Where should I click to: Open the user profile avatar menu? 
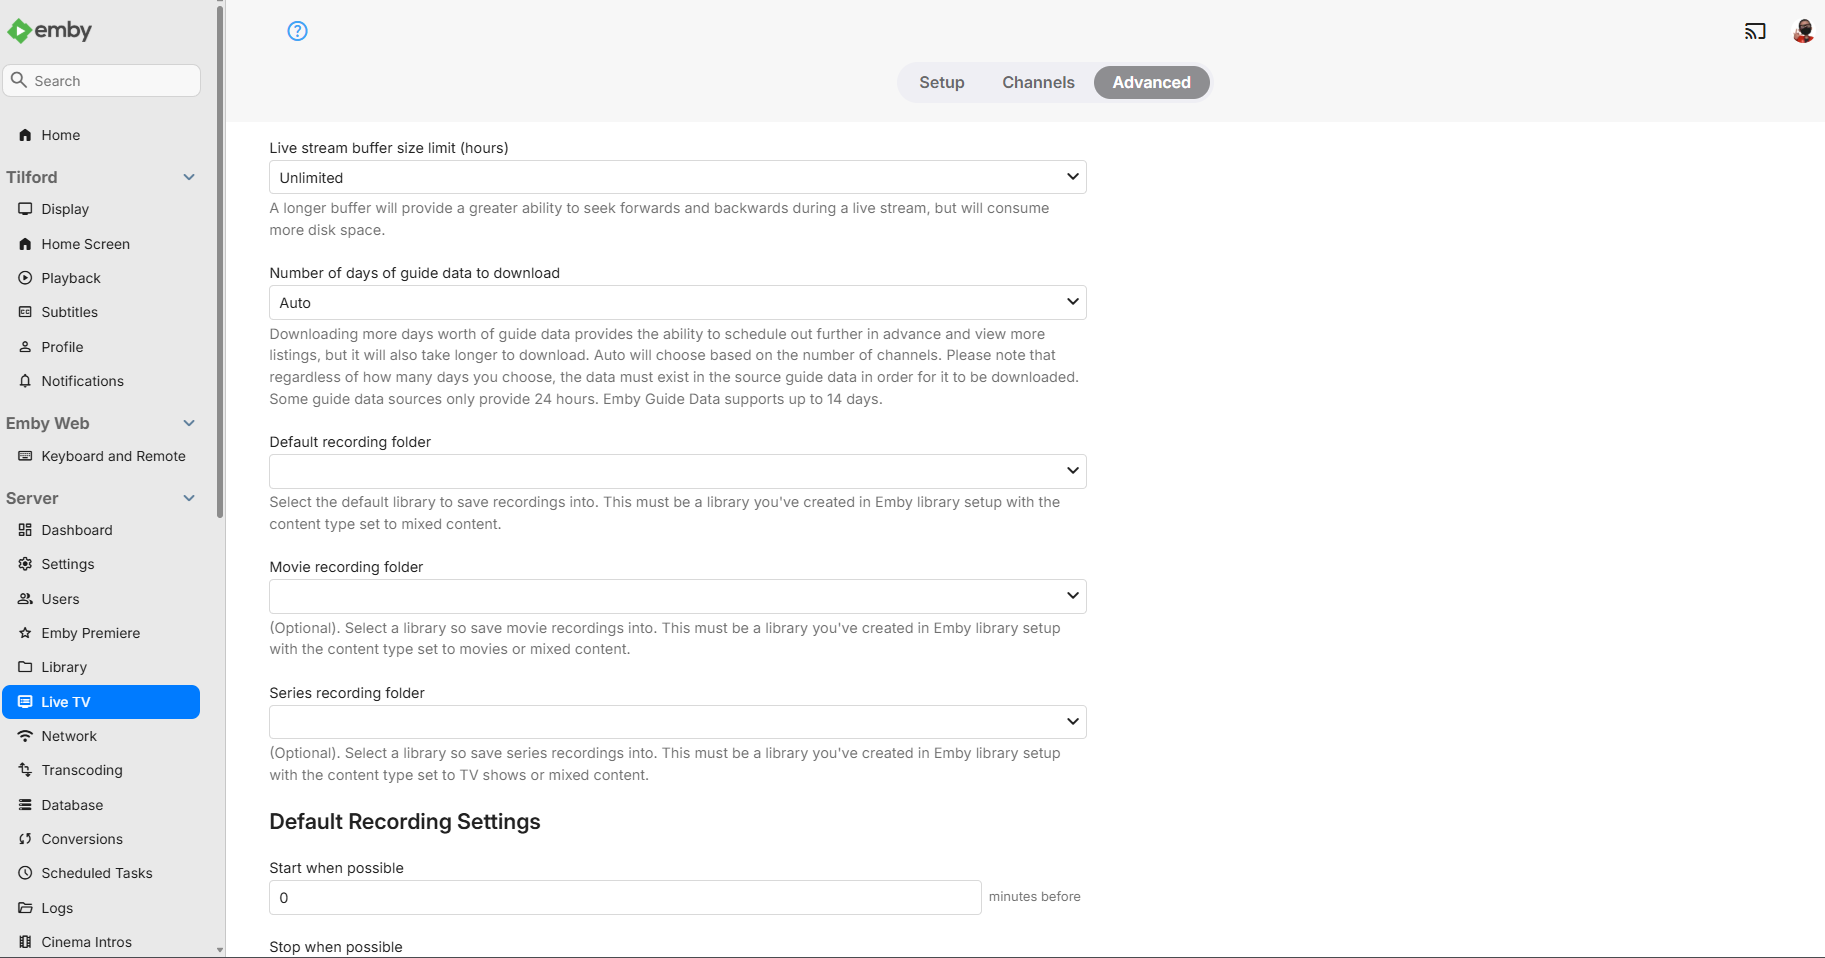coord(1803,31)
